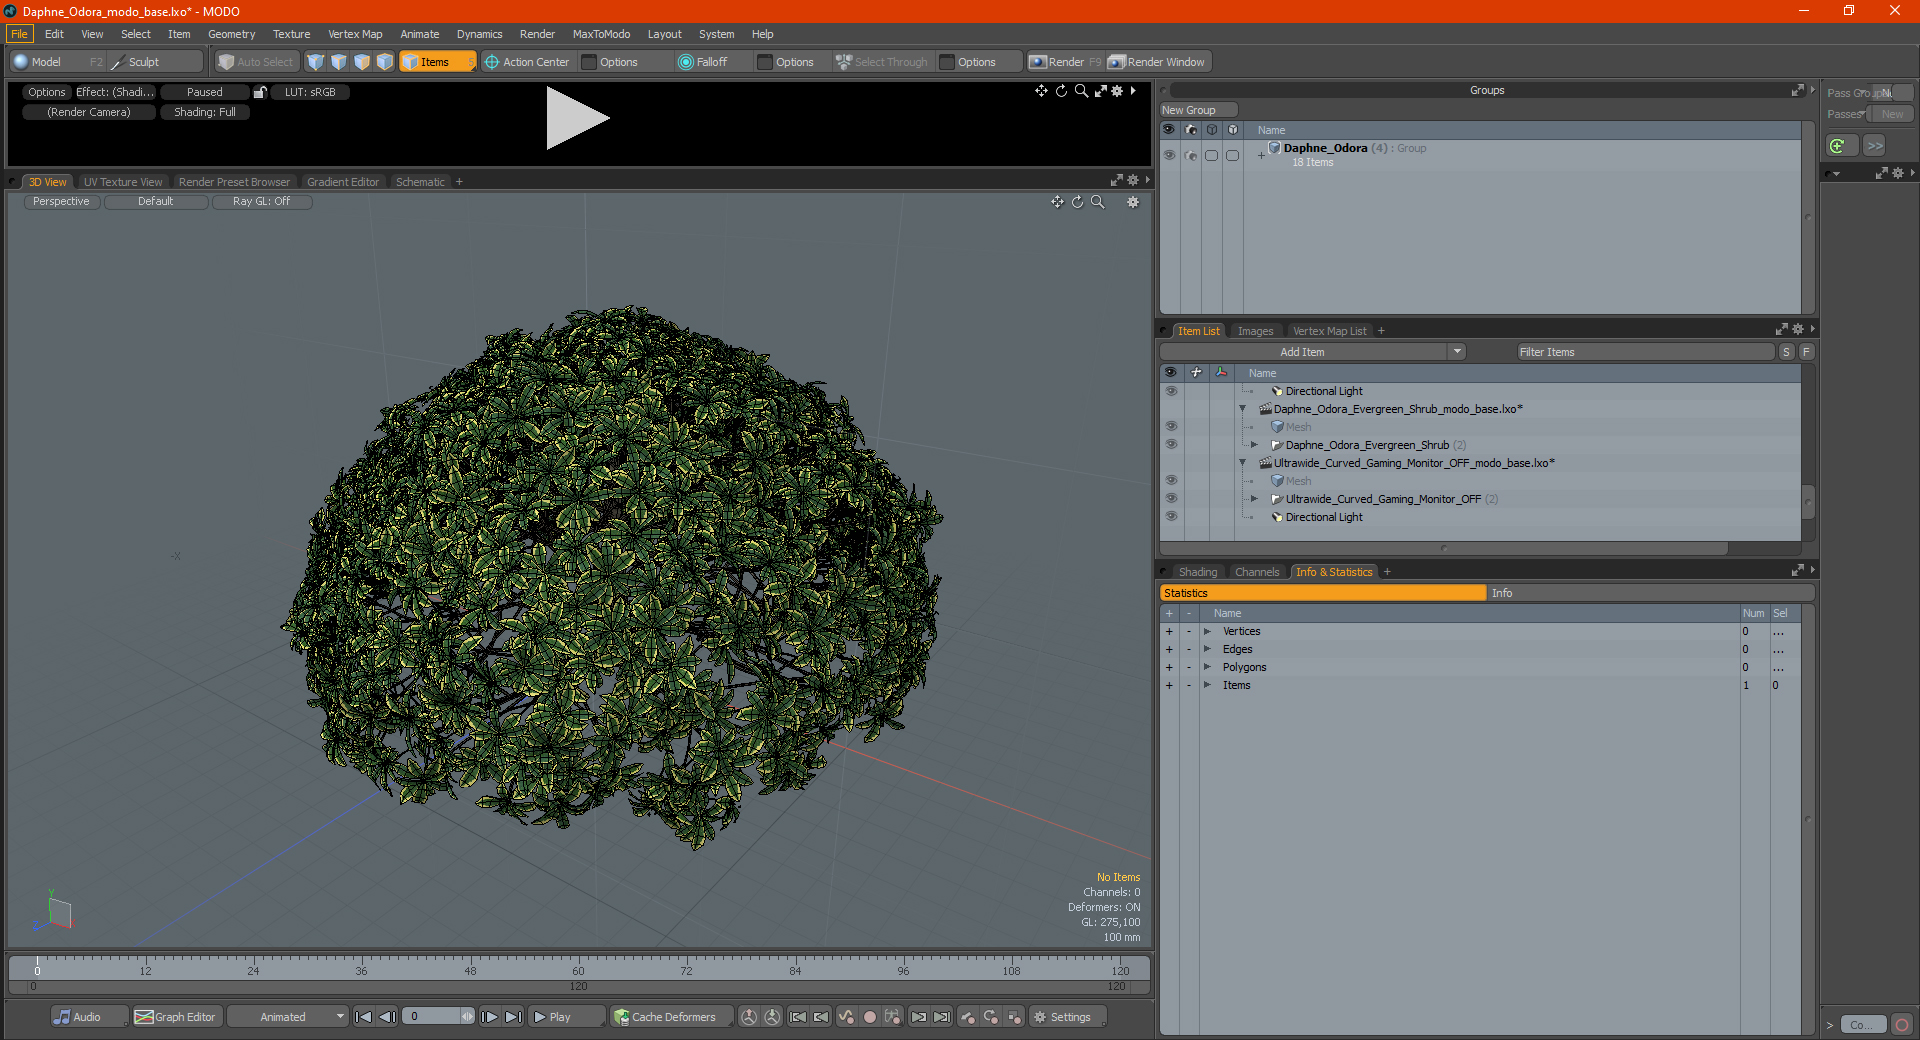Activate Items selection mode
Image resolution: width=1920 pixels, height=1040 pixels.
click(x=437, y=62)
